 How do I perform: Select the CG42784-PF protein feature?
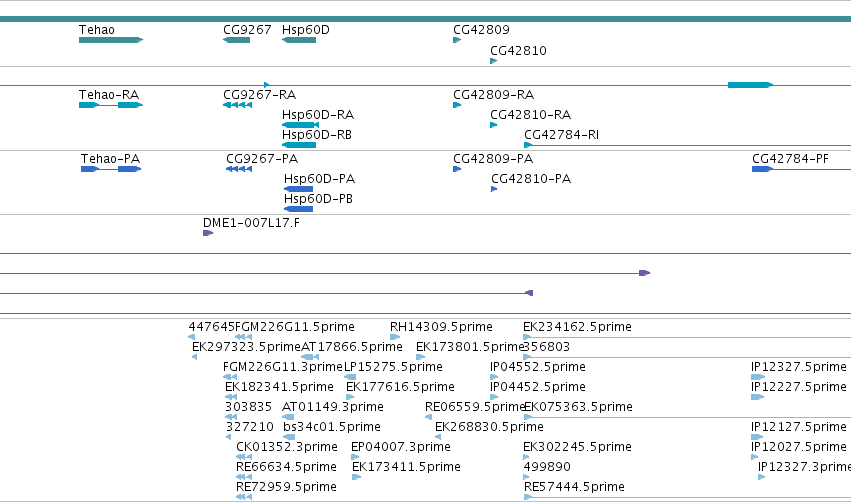pyautogui.click(x=801, y=169)
